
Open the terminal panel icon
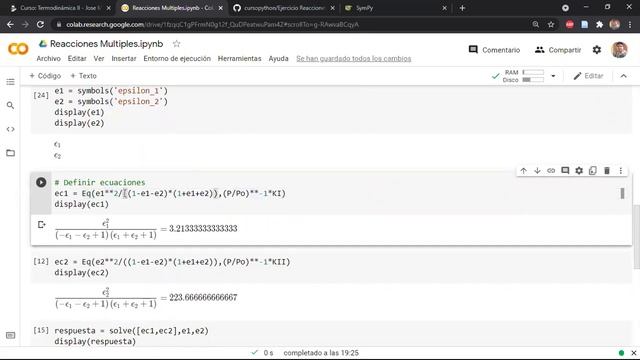click(x=11, y=335)
